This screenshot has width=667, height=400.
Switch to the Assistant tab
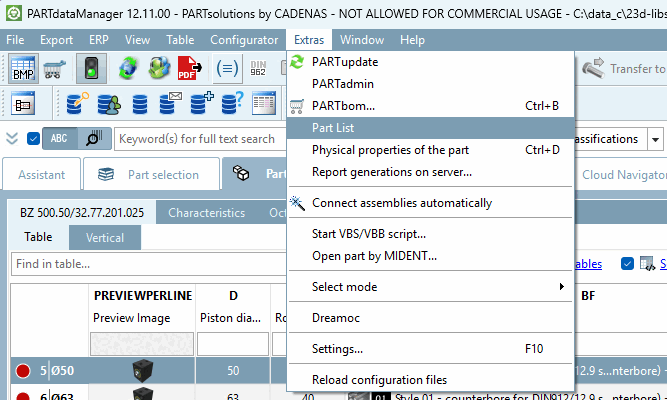click(x=41, y=174)
